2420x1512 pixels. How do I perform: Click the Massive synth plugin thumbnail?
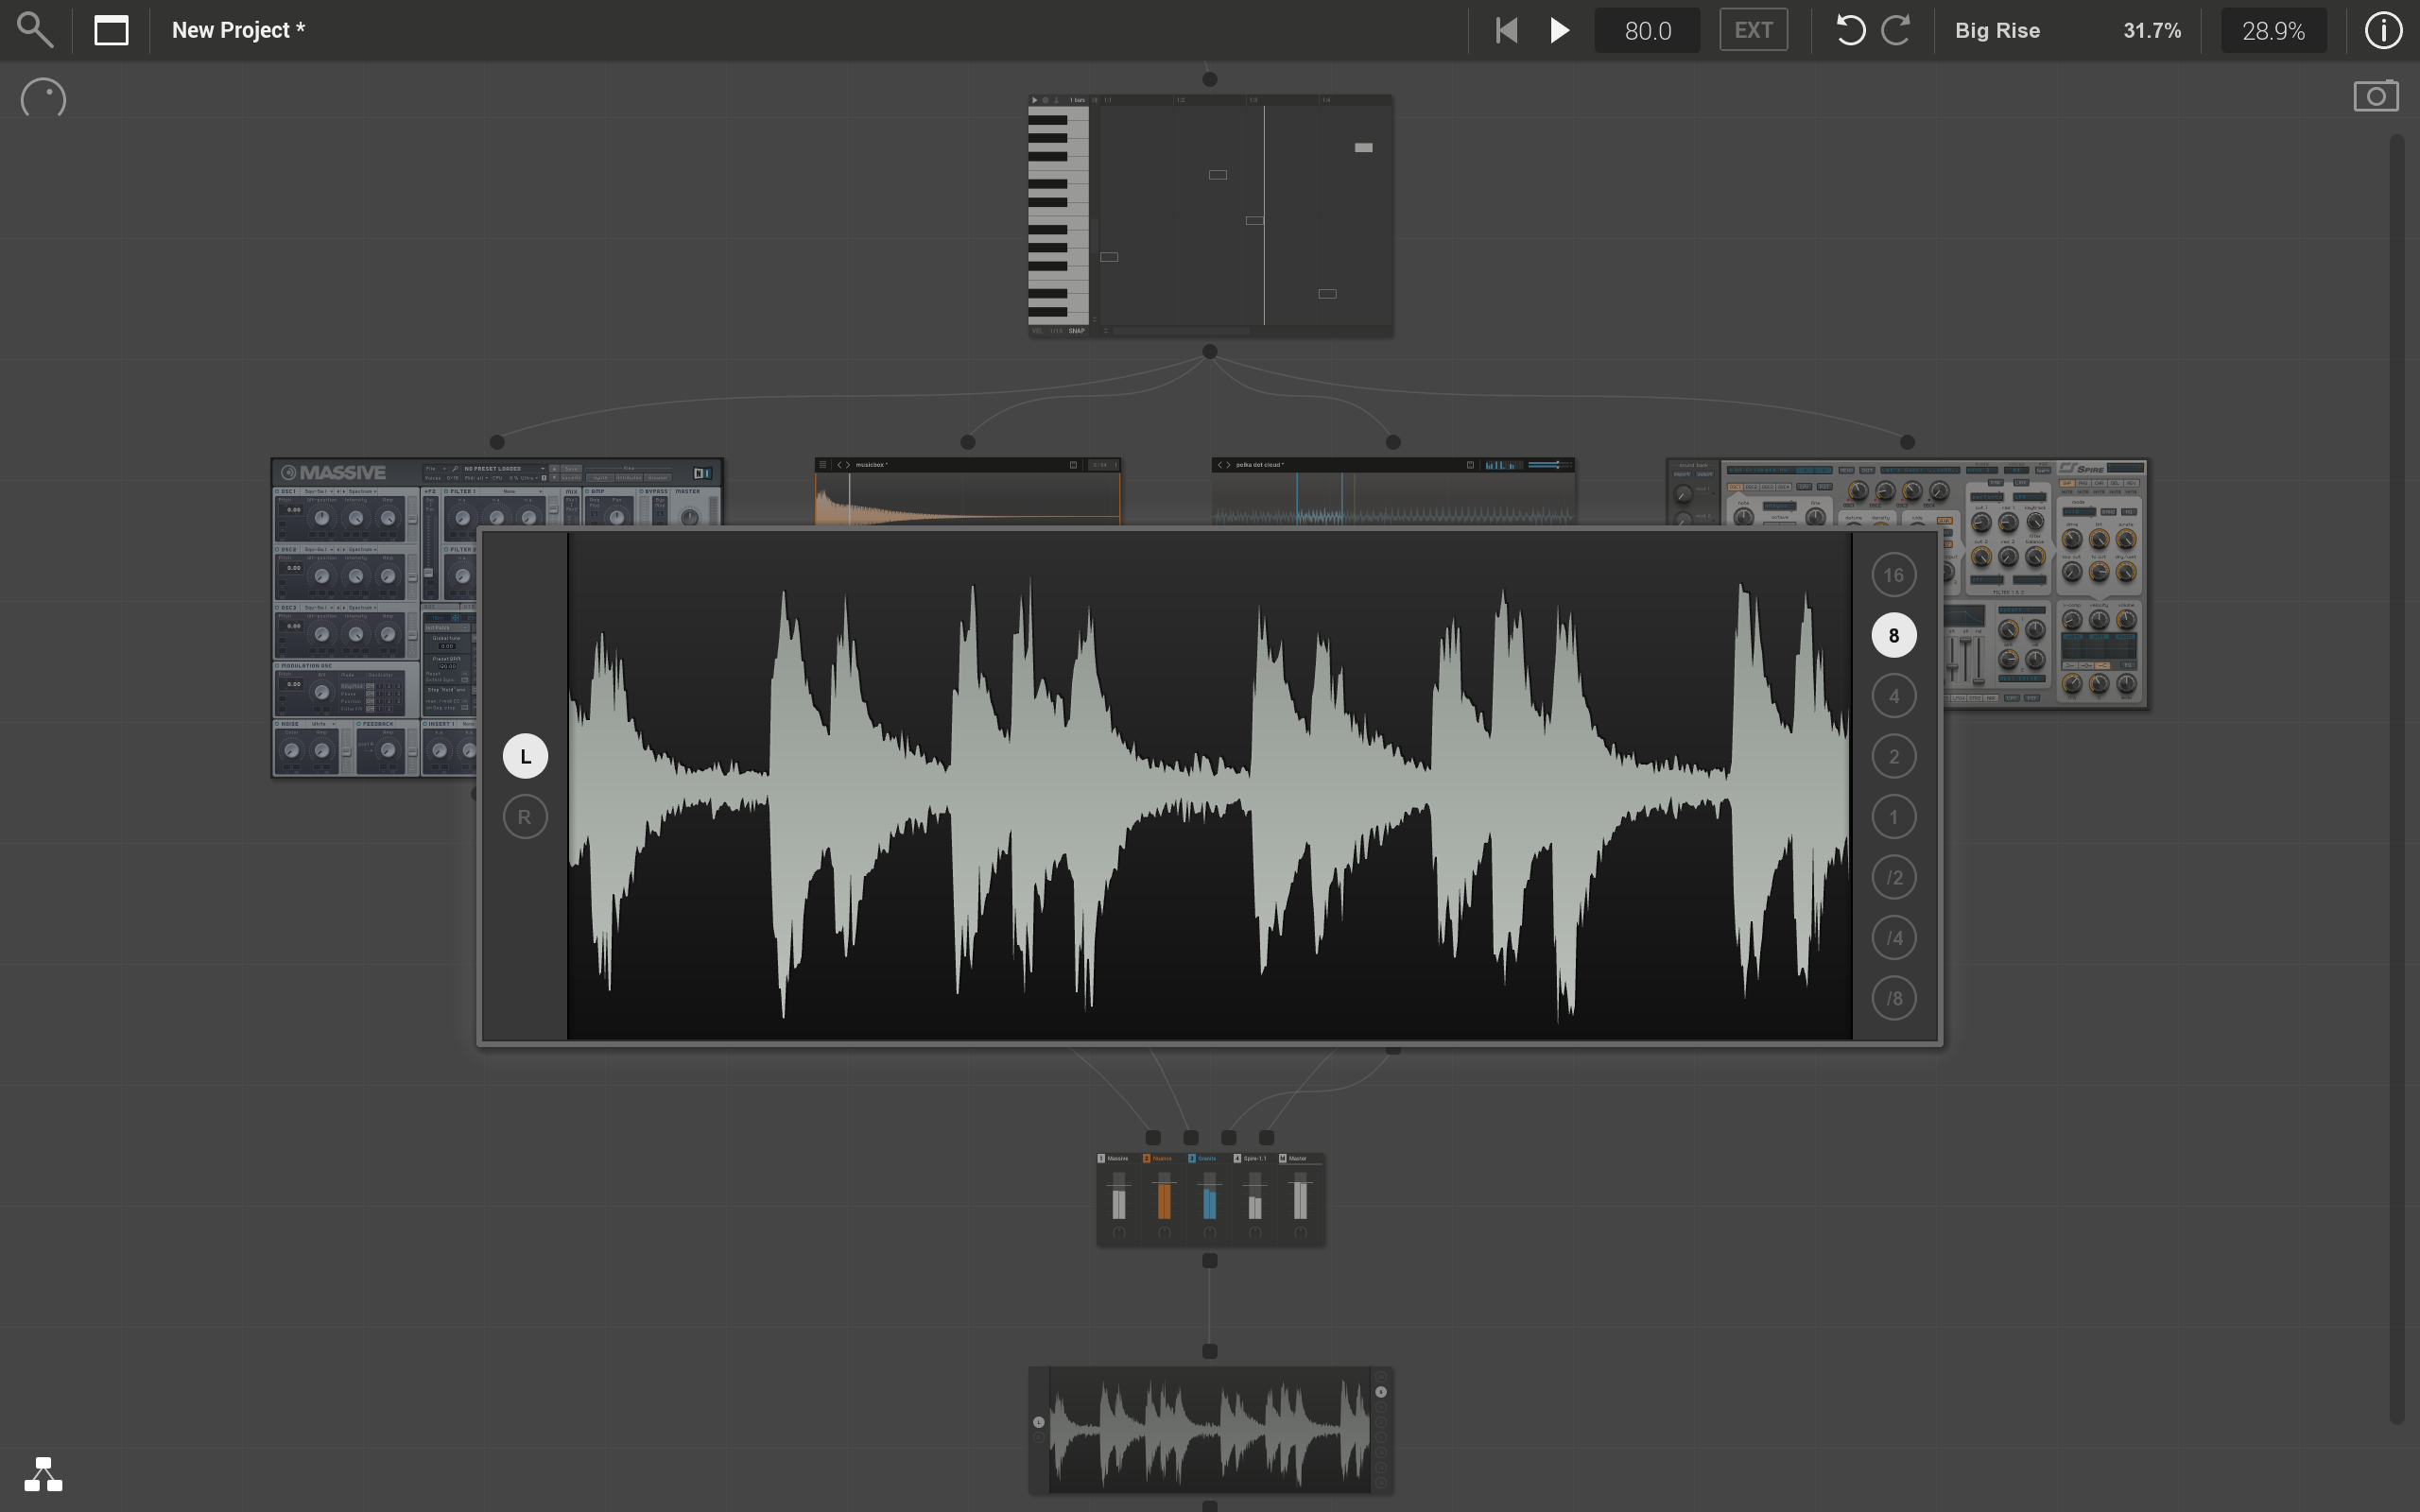(x=373, y=617)
